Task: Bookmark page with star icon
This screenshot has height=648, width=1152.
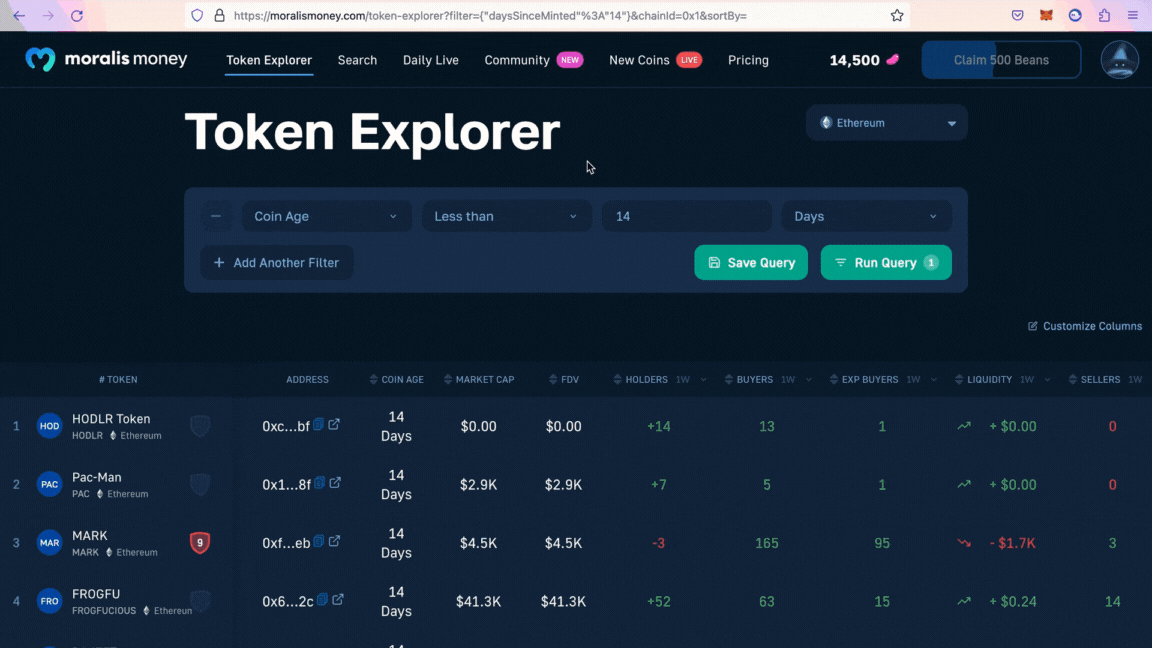Action: click(896, 15)
